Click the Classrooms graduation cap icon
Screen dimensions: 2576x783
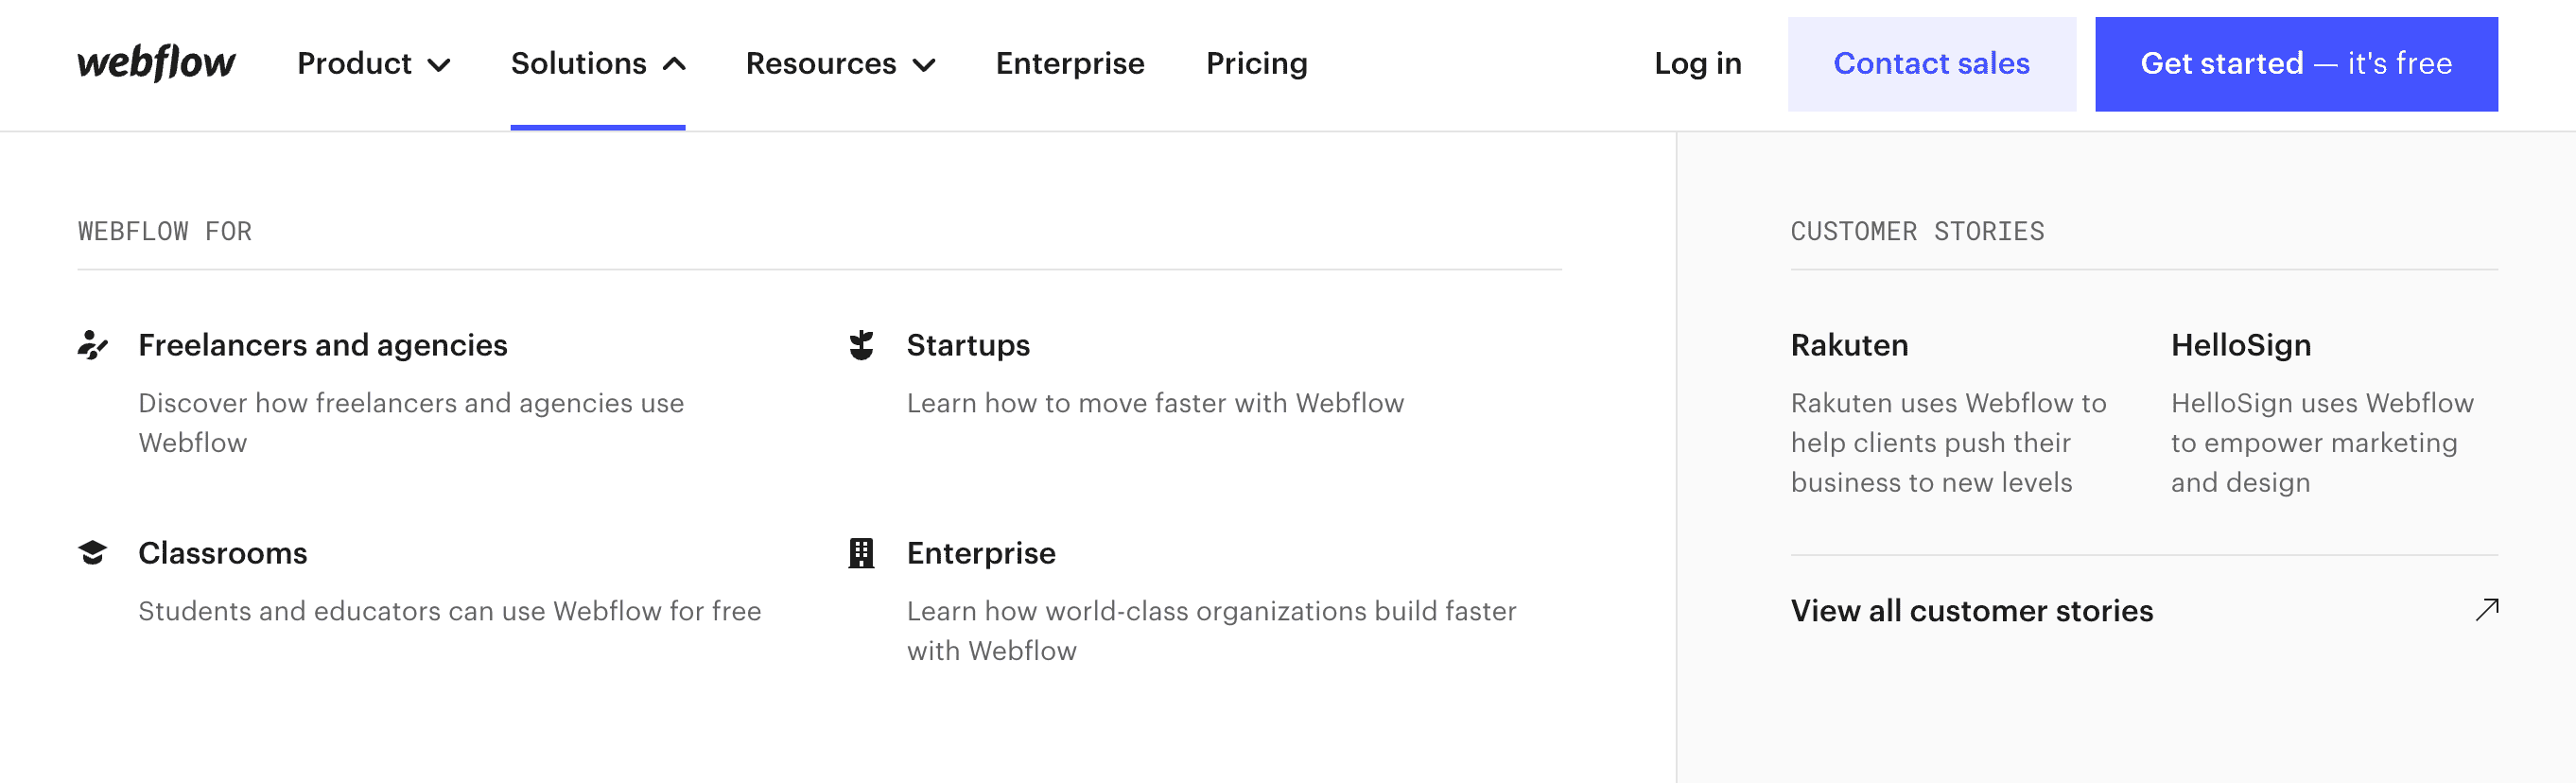[x=92, y=553]
